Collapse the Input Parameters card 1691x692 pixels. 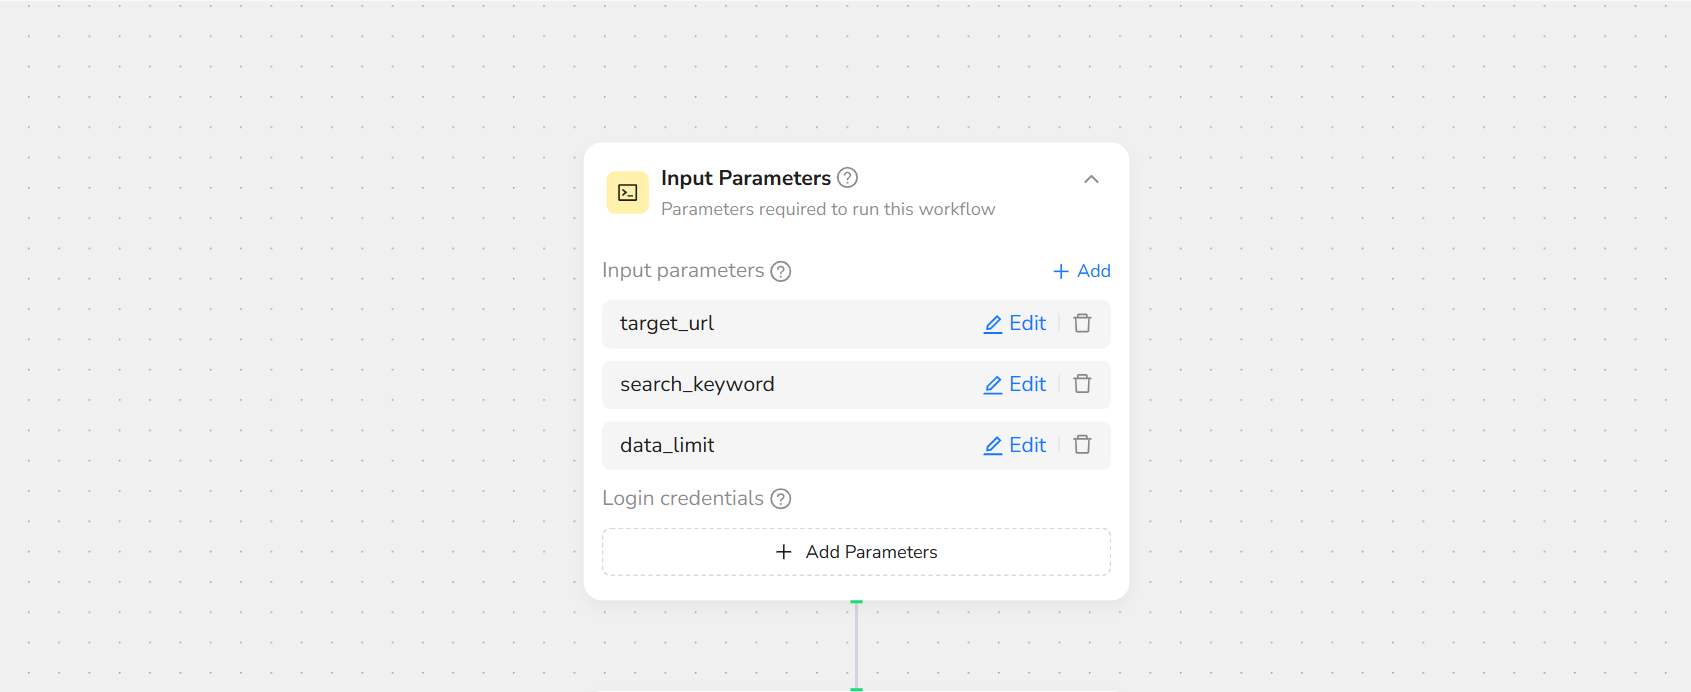[1091, 180]
